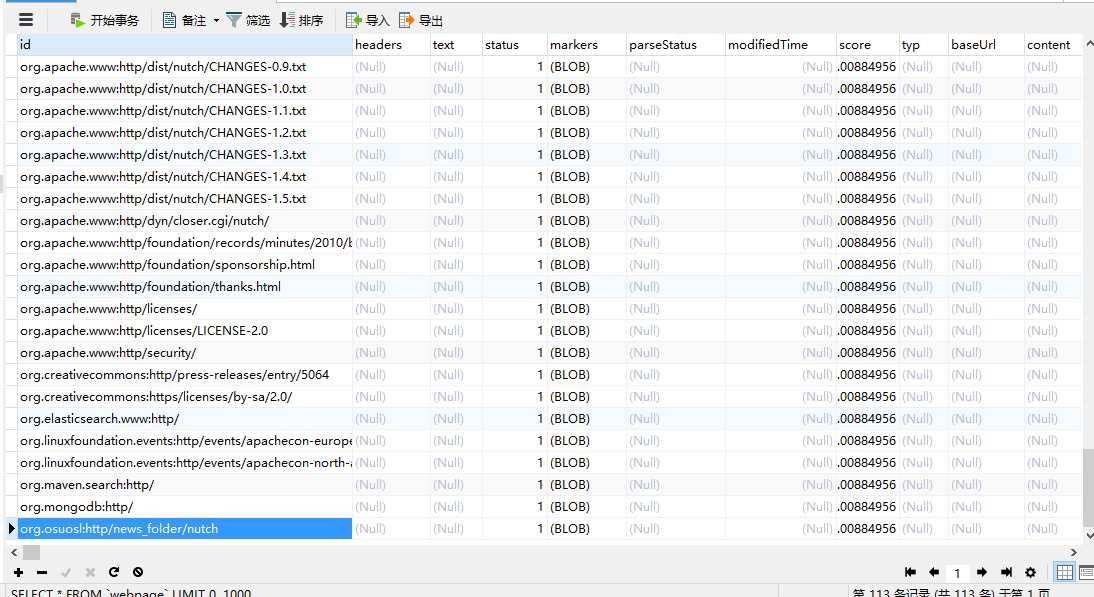The image size is (1094, 597).
Task: Select the CHANGES-1.3.txt row id
Action: click(x=185, y=155)
